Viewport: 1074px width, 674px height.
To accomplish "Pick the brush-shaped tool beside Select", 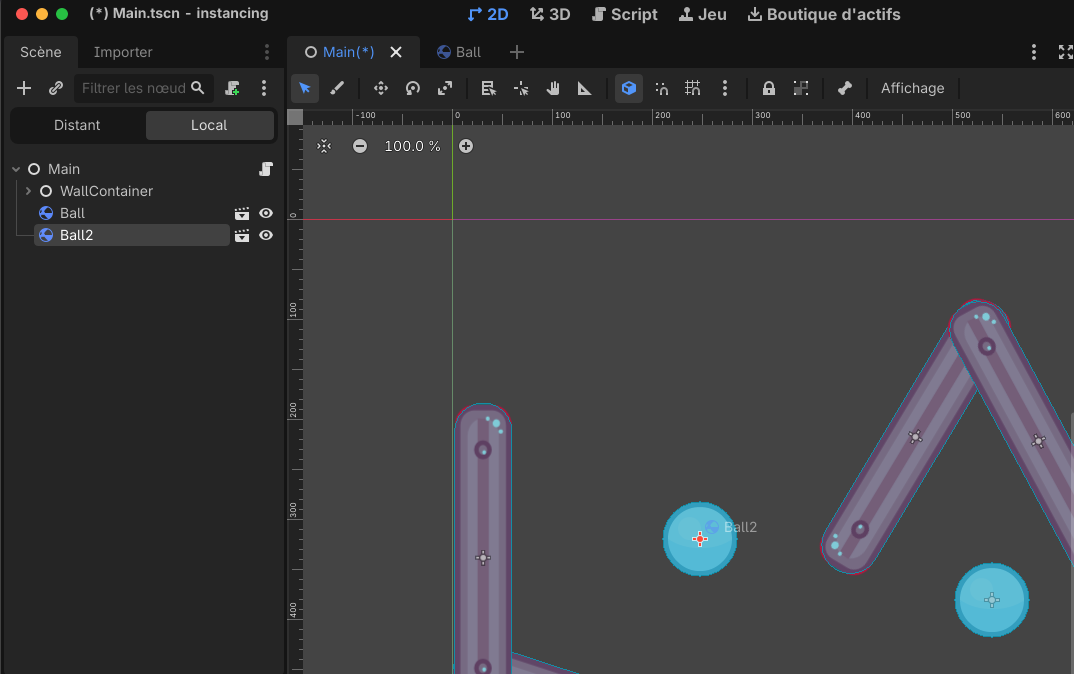I will click(337, 88).
